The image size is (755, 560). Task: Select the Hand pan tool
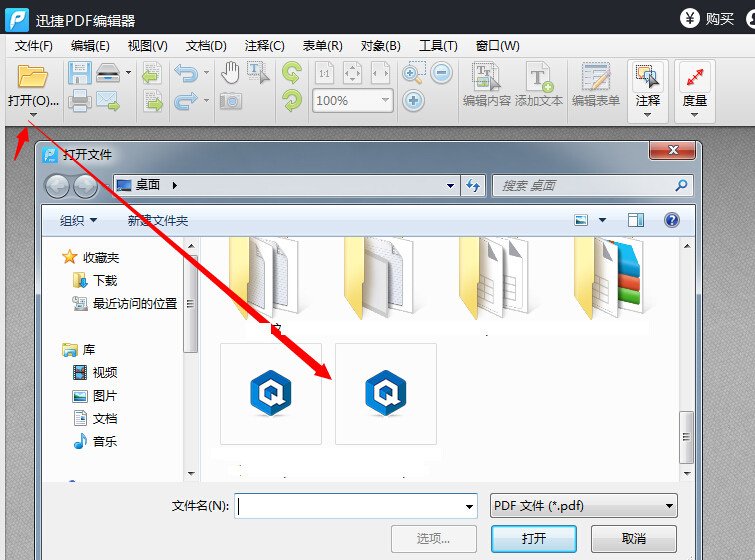point(230,73)
